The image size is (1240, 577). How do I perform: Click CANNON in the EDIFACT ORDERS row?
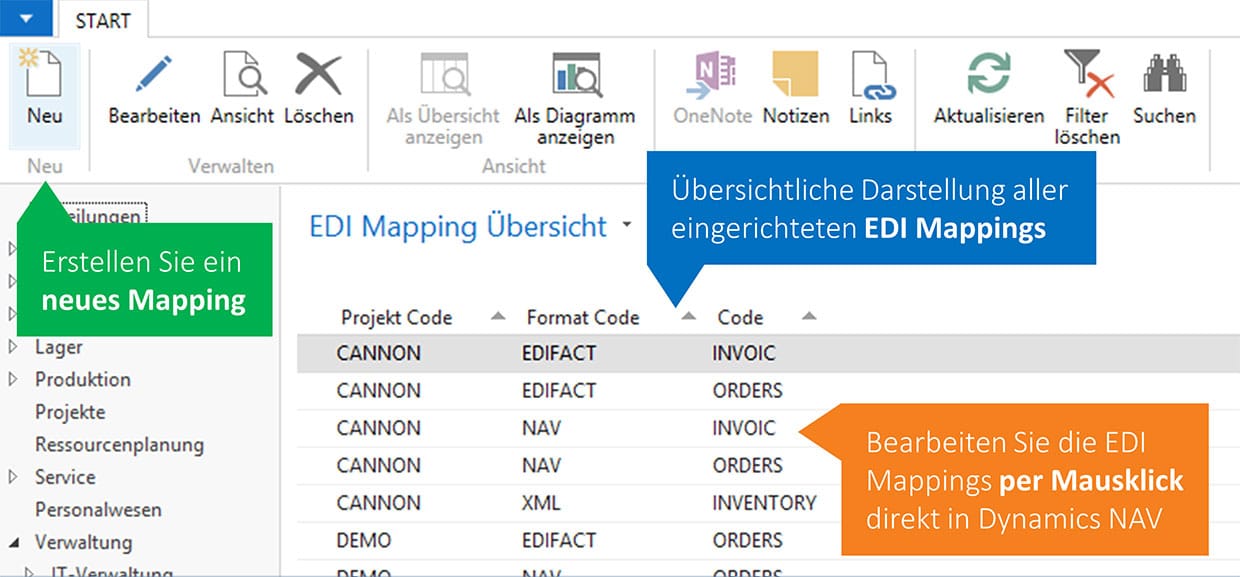click(379, 390)
